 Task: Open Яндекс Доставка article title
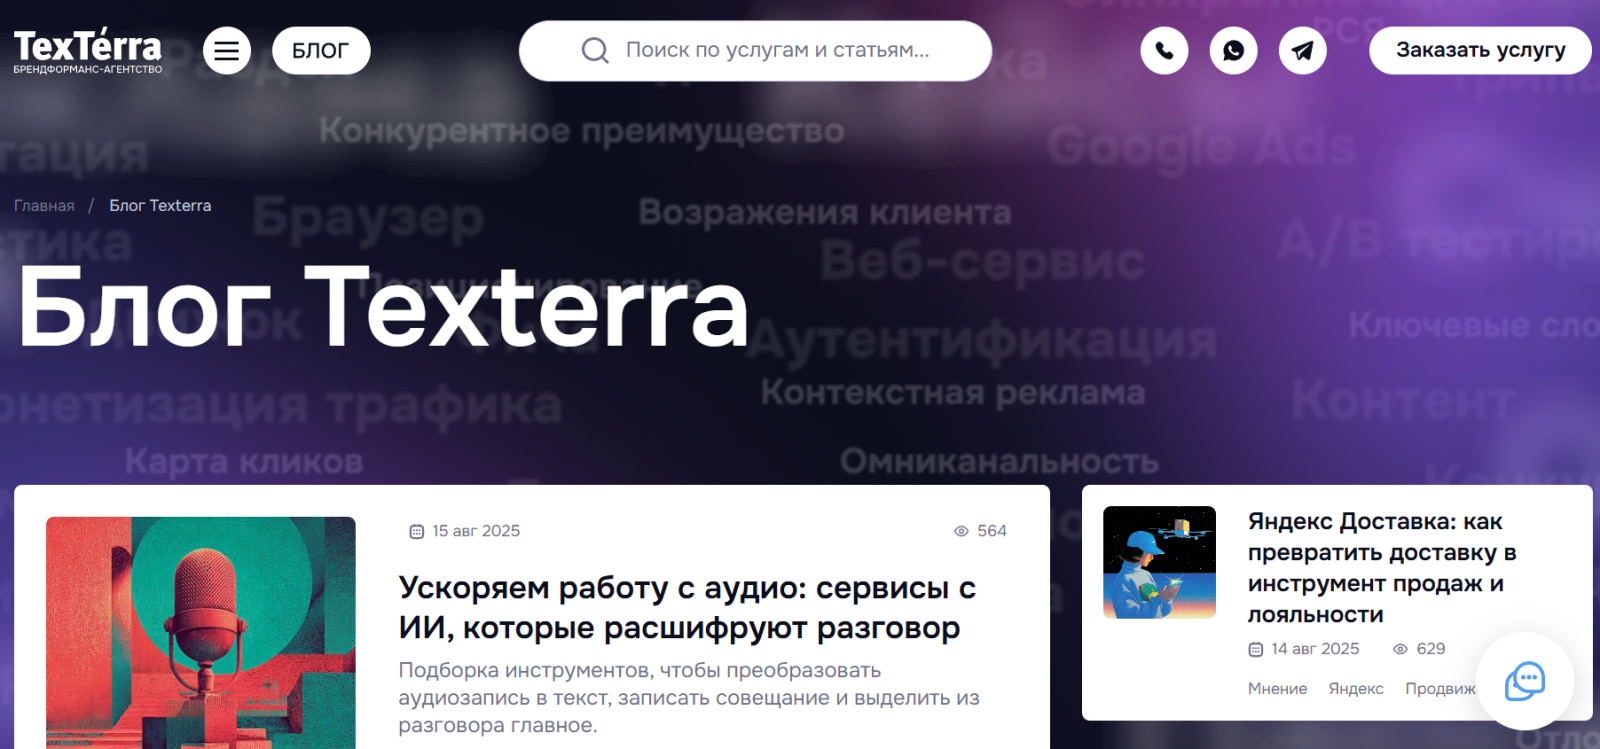1381,568
